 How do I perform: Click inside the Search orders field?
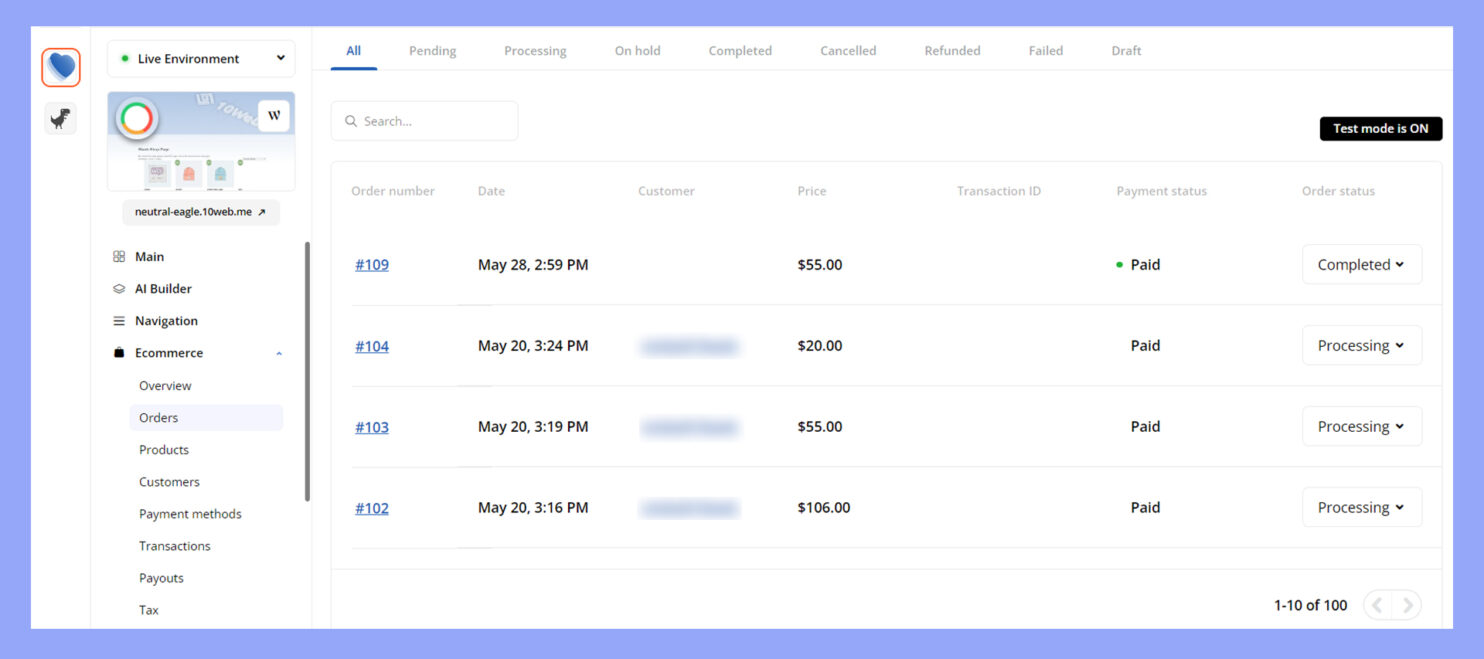point(424,120)
